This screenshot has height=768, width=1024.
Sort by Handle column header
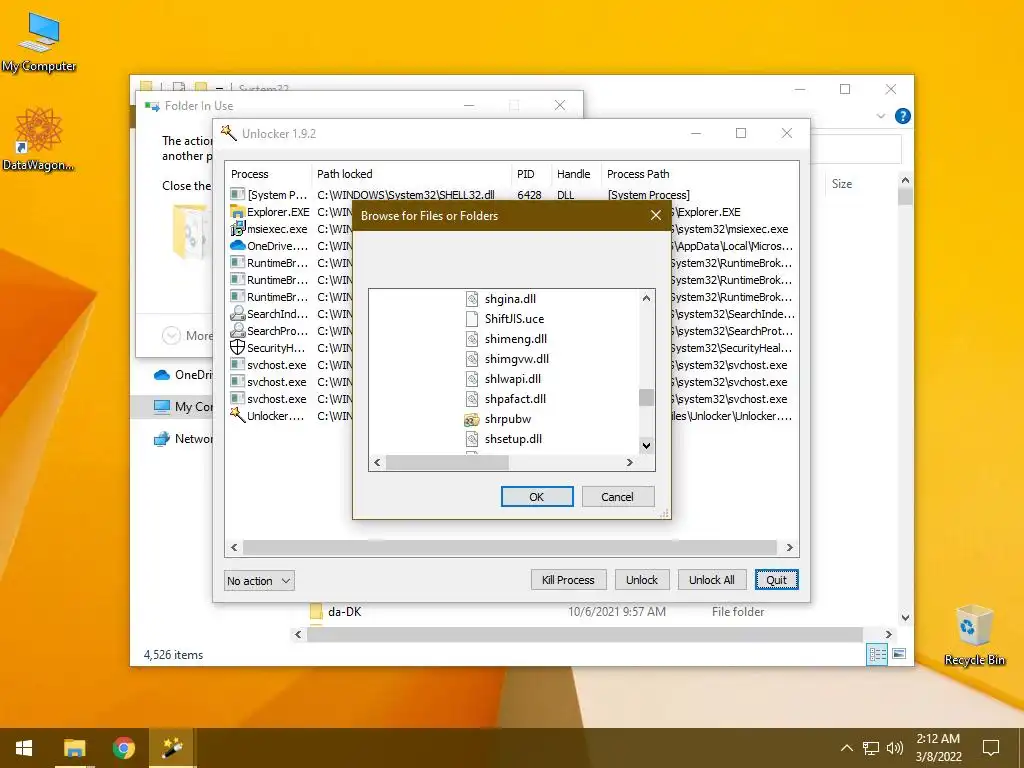(x=576, y=174)
